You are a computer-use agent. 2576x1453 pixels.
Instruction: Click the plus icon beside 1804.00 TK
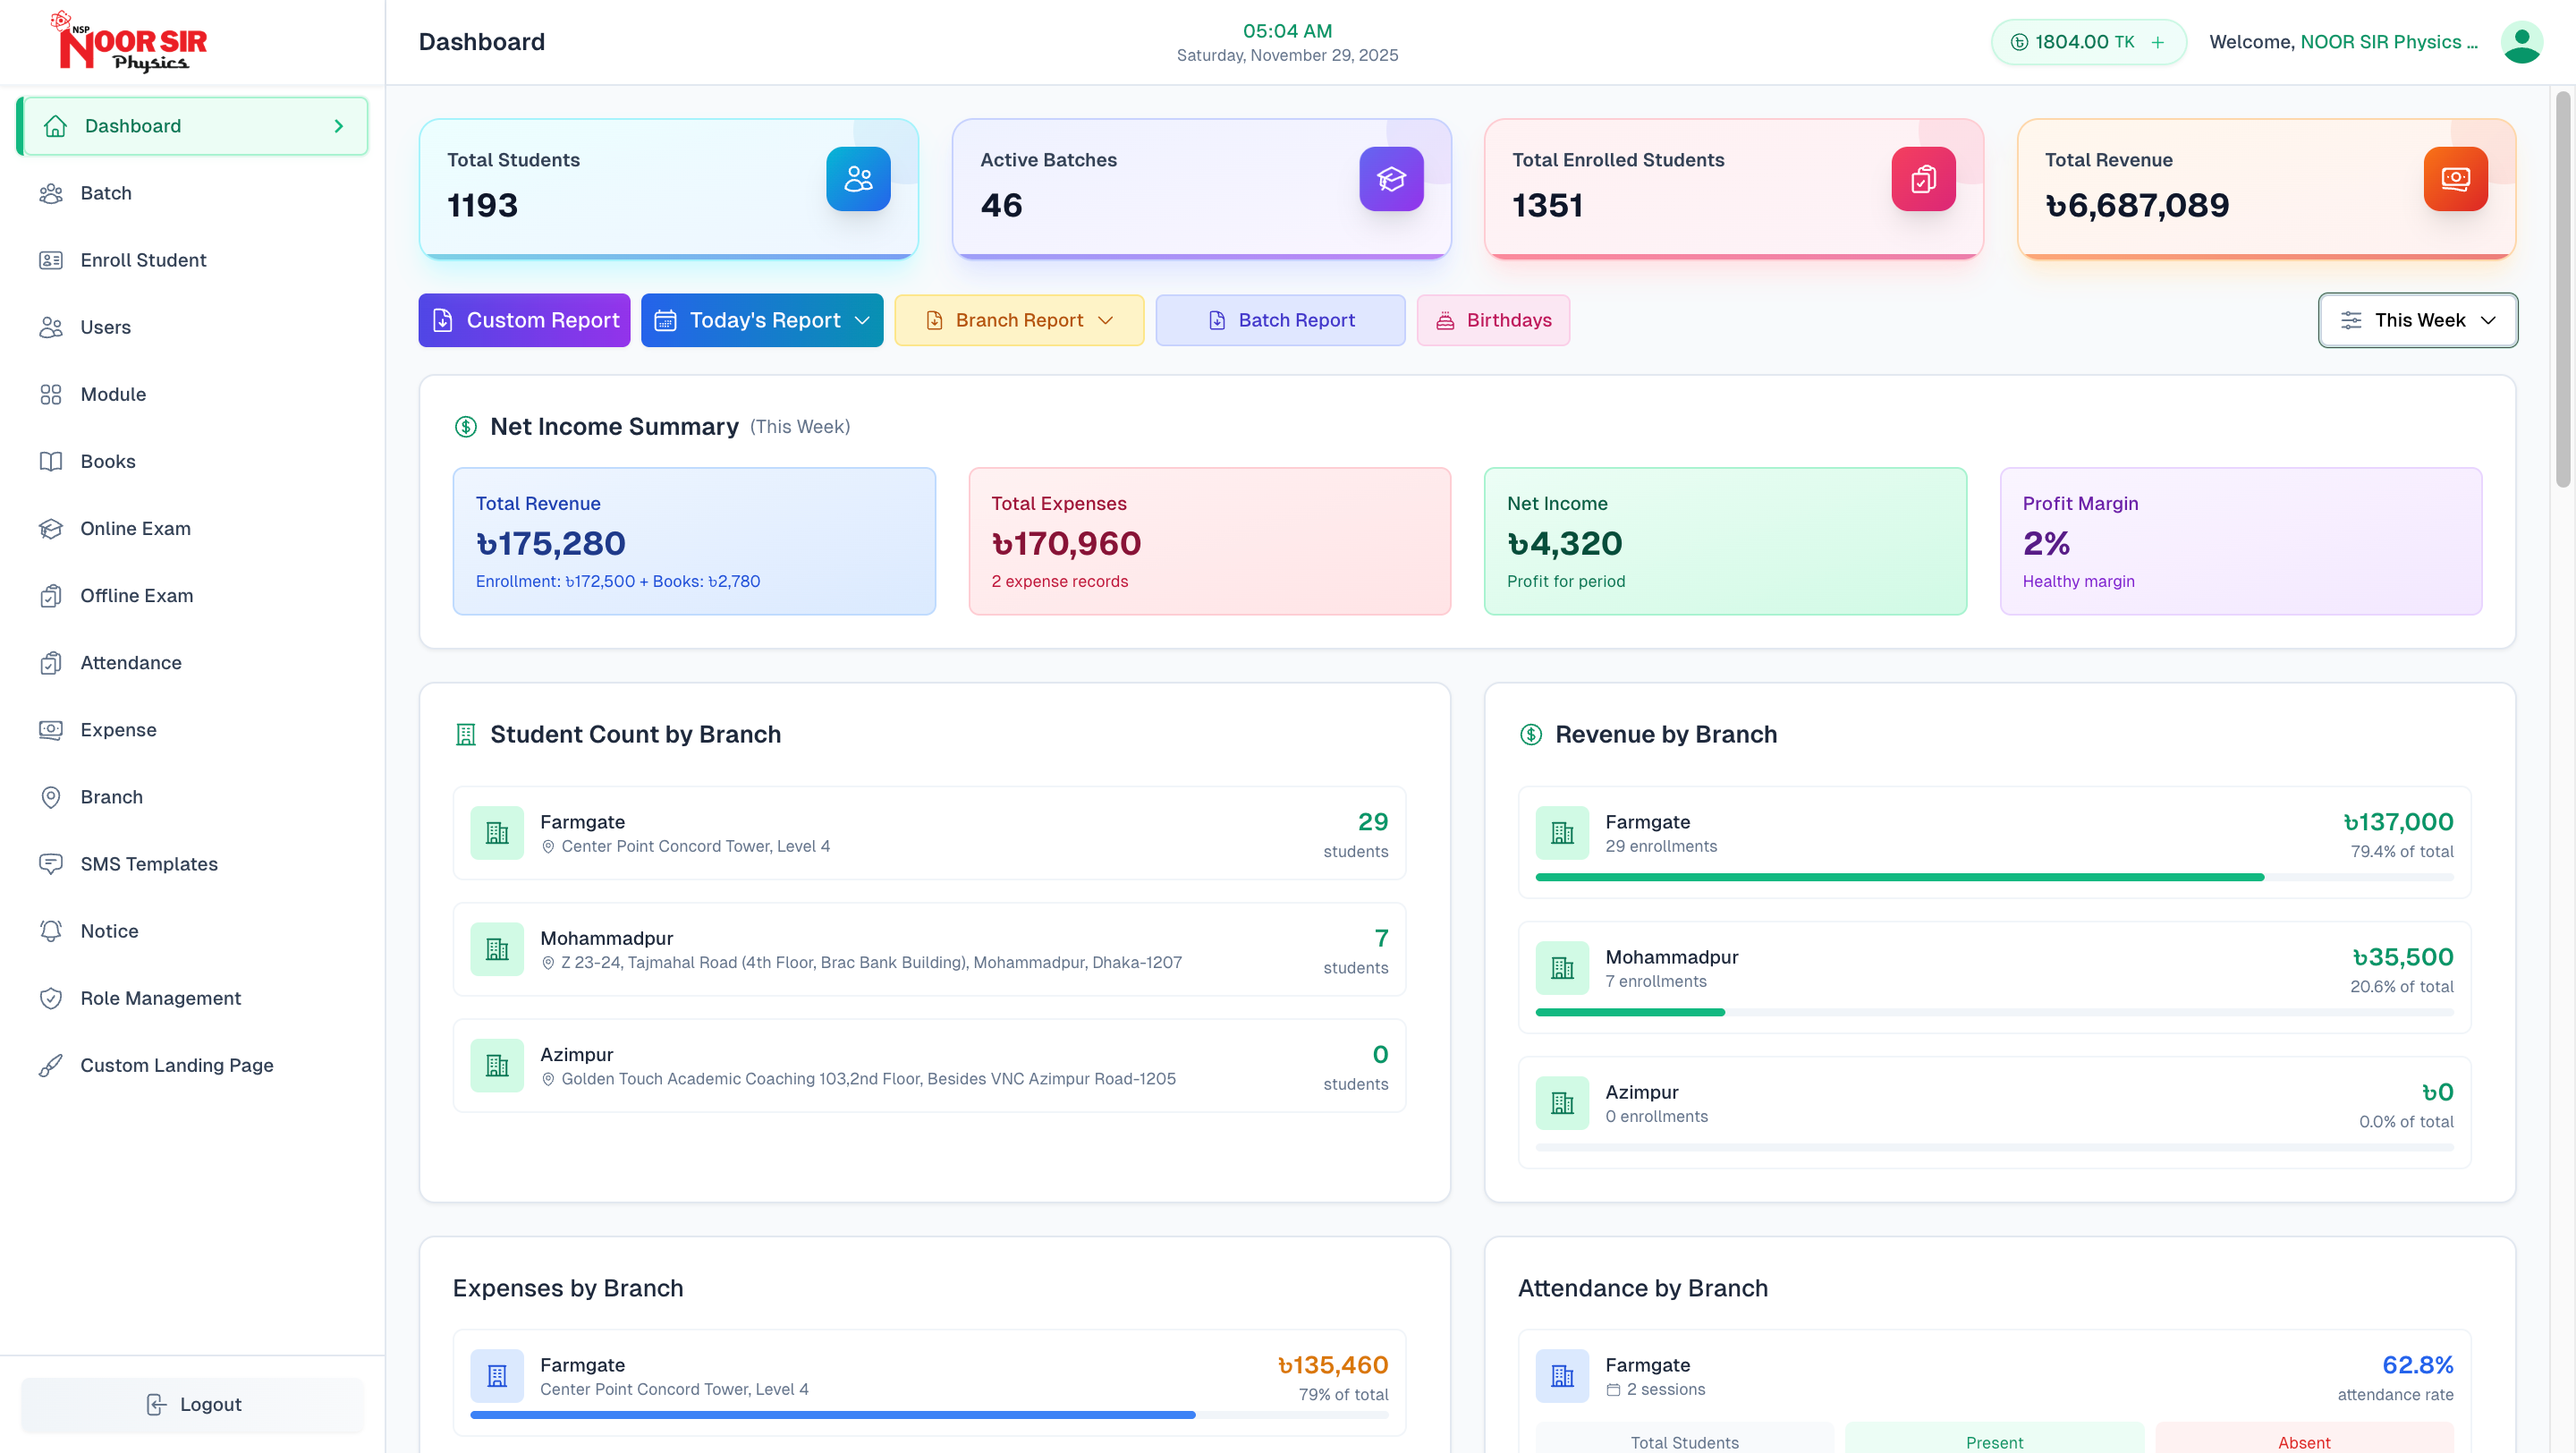pos(2157,42)
